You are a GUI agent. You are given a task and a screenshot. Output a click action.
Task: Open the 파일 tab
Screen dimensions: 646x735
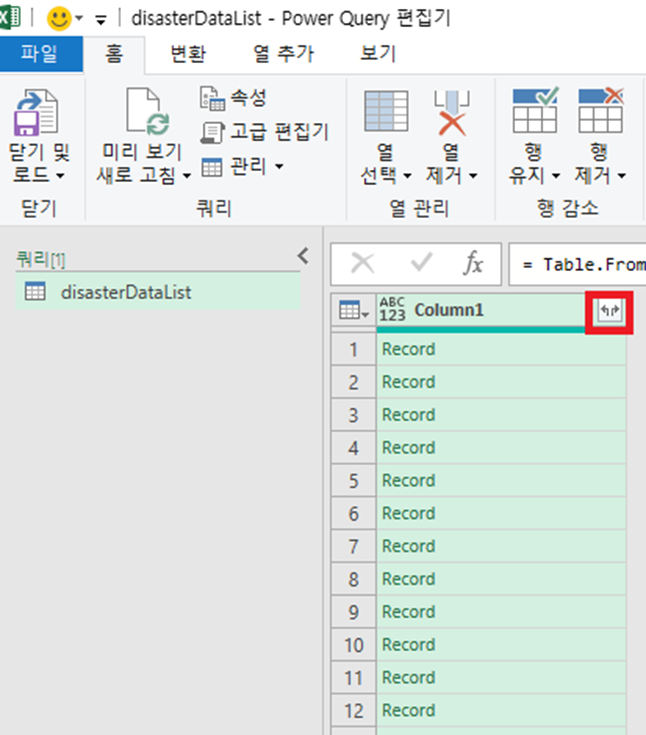[41, 53]
